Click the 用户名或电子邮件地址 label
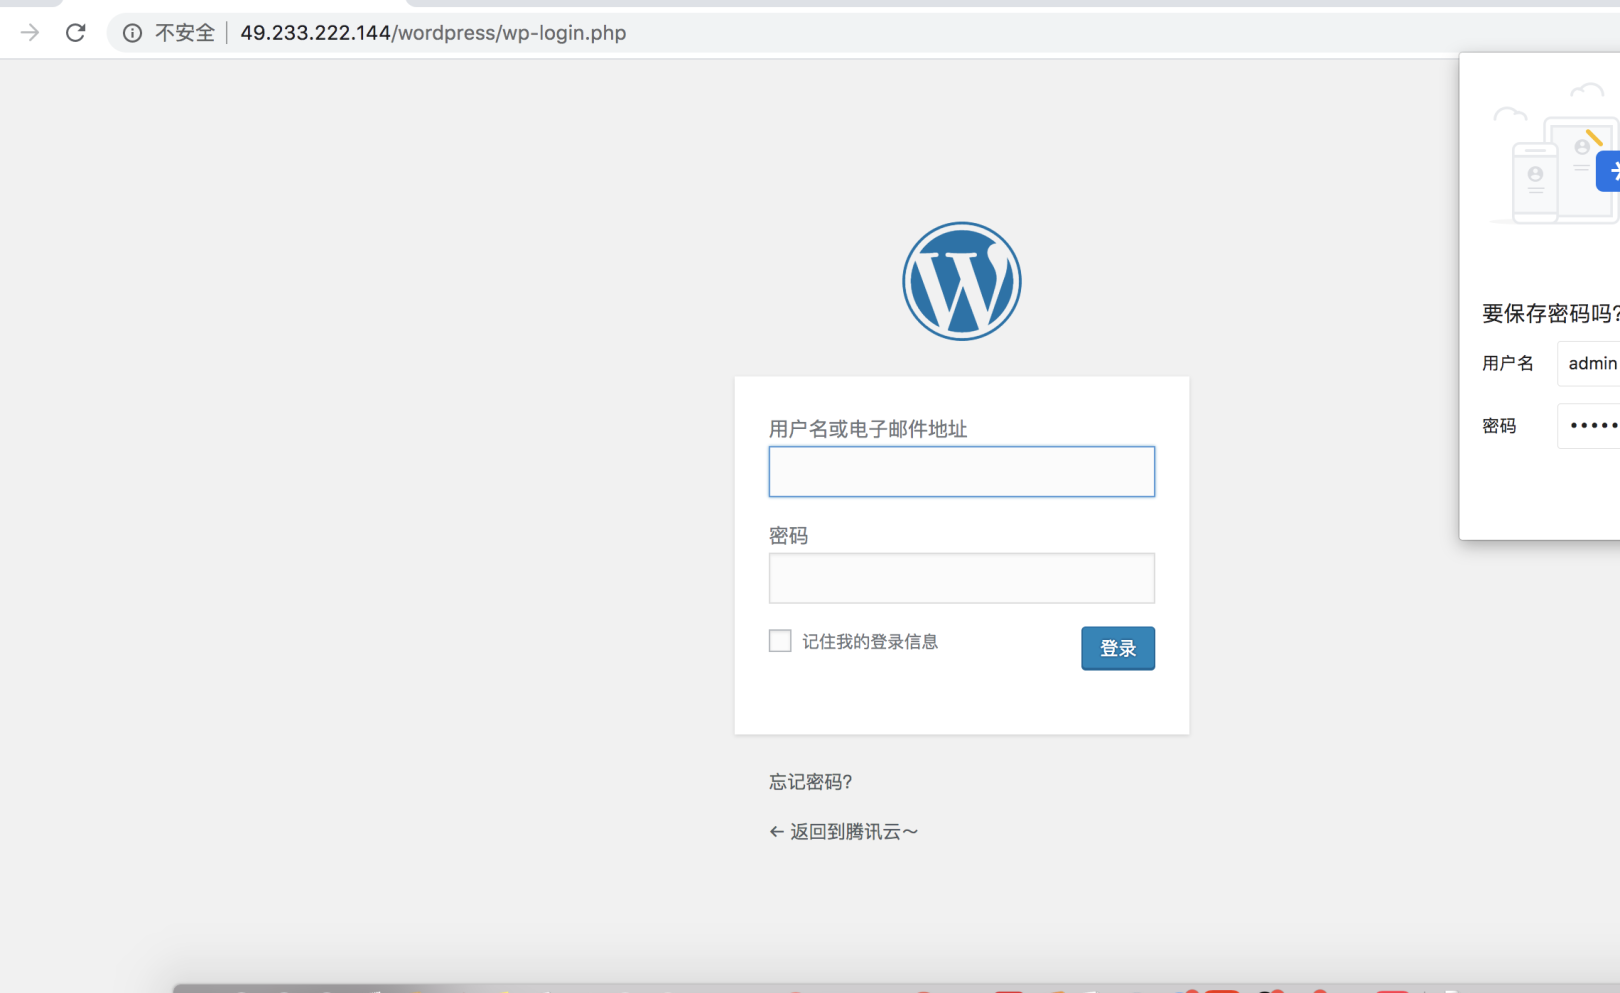 point(868,429)
